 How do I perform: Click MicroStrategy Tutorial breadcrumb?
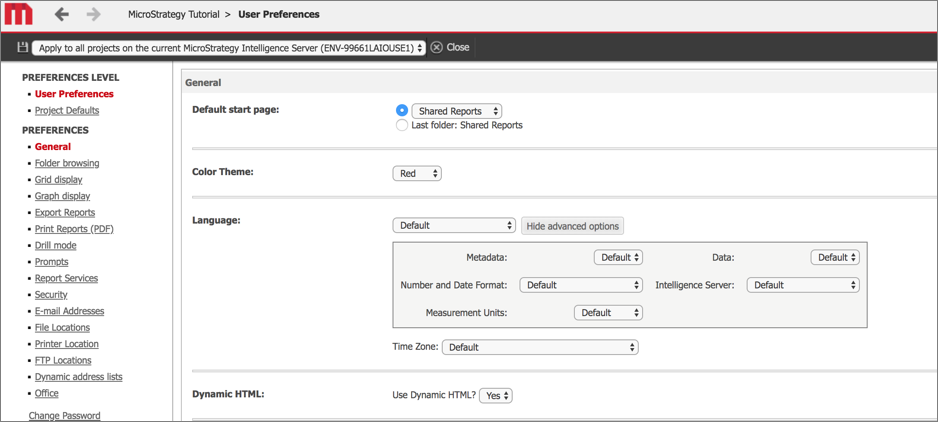[x=174, y=14]
